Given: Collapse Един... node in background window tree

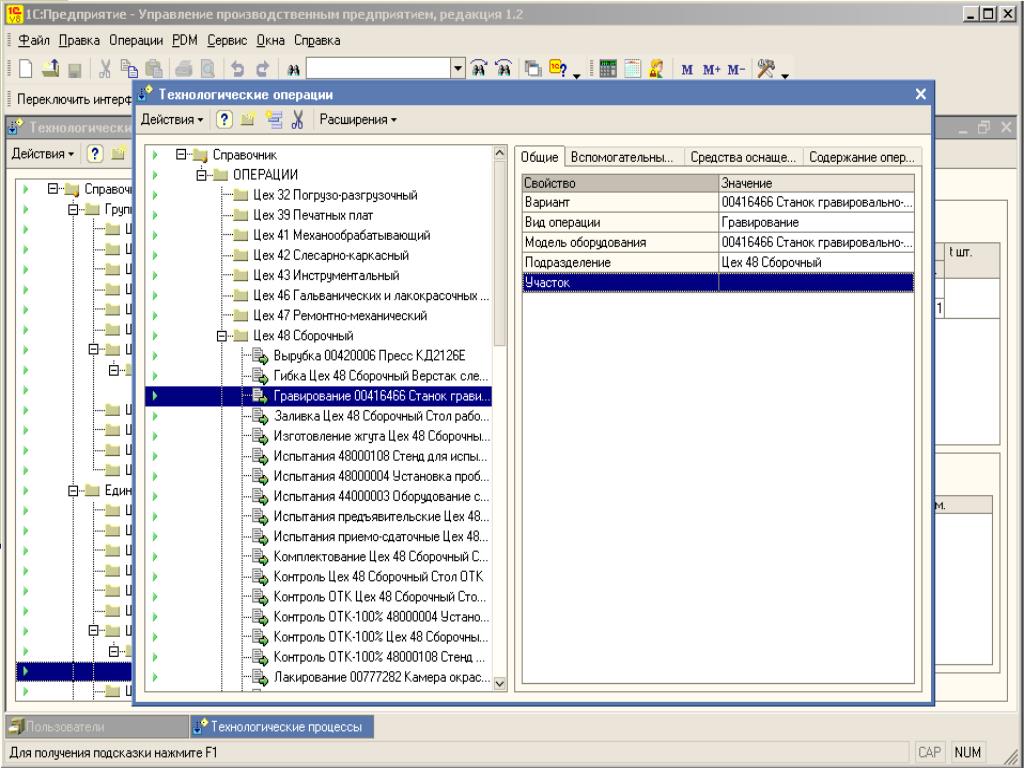Looking at the screenshot, I should point(73,490).
